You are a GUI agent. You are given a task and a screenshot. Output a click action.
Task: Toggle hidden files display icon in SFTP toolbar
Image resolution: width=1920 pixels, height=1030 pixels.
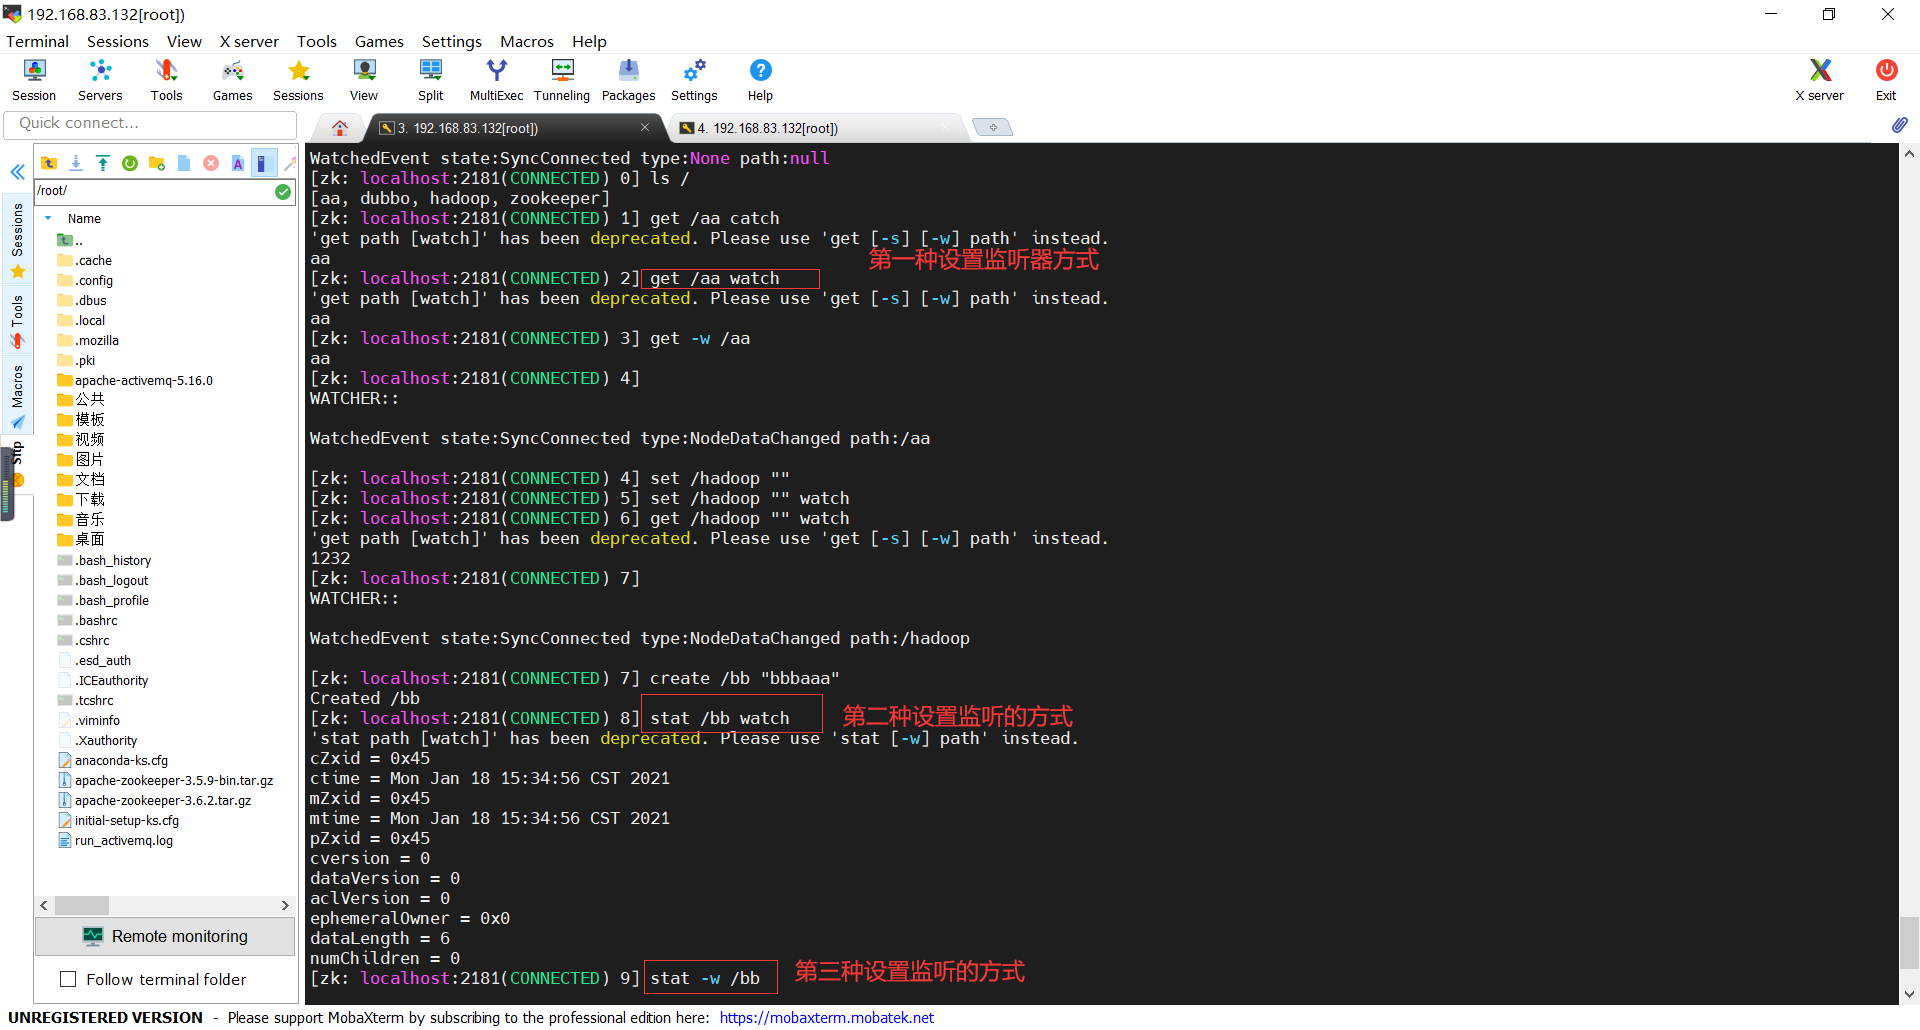pos(263,163)
